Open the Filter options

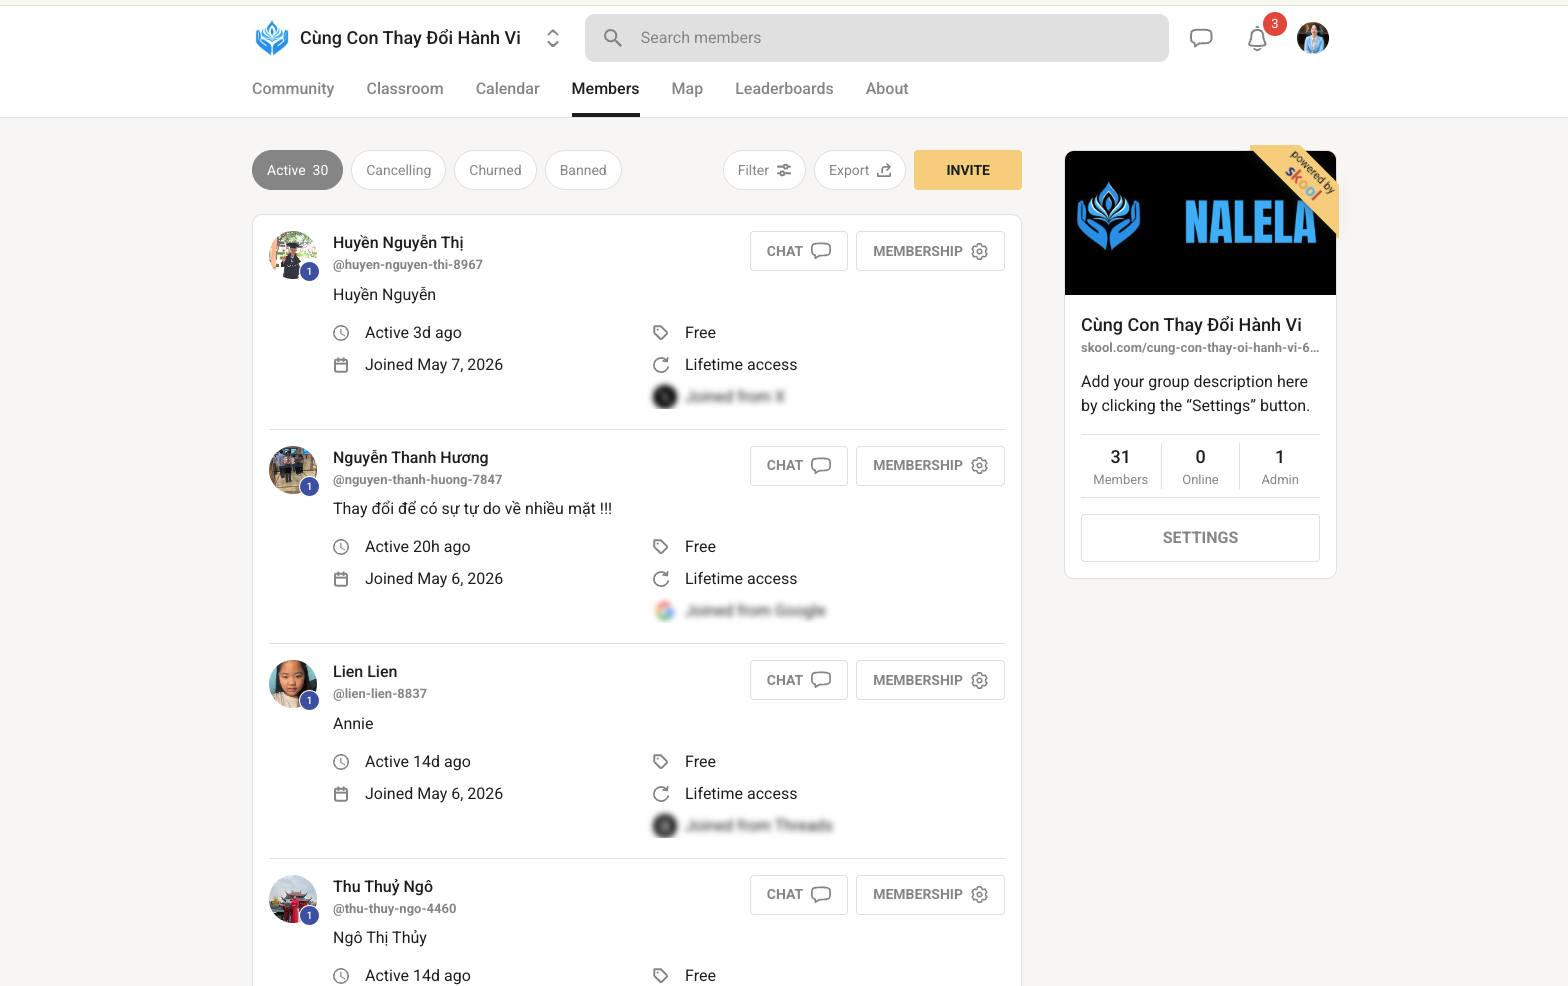(x=764, y=170)
